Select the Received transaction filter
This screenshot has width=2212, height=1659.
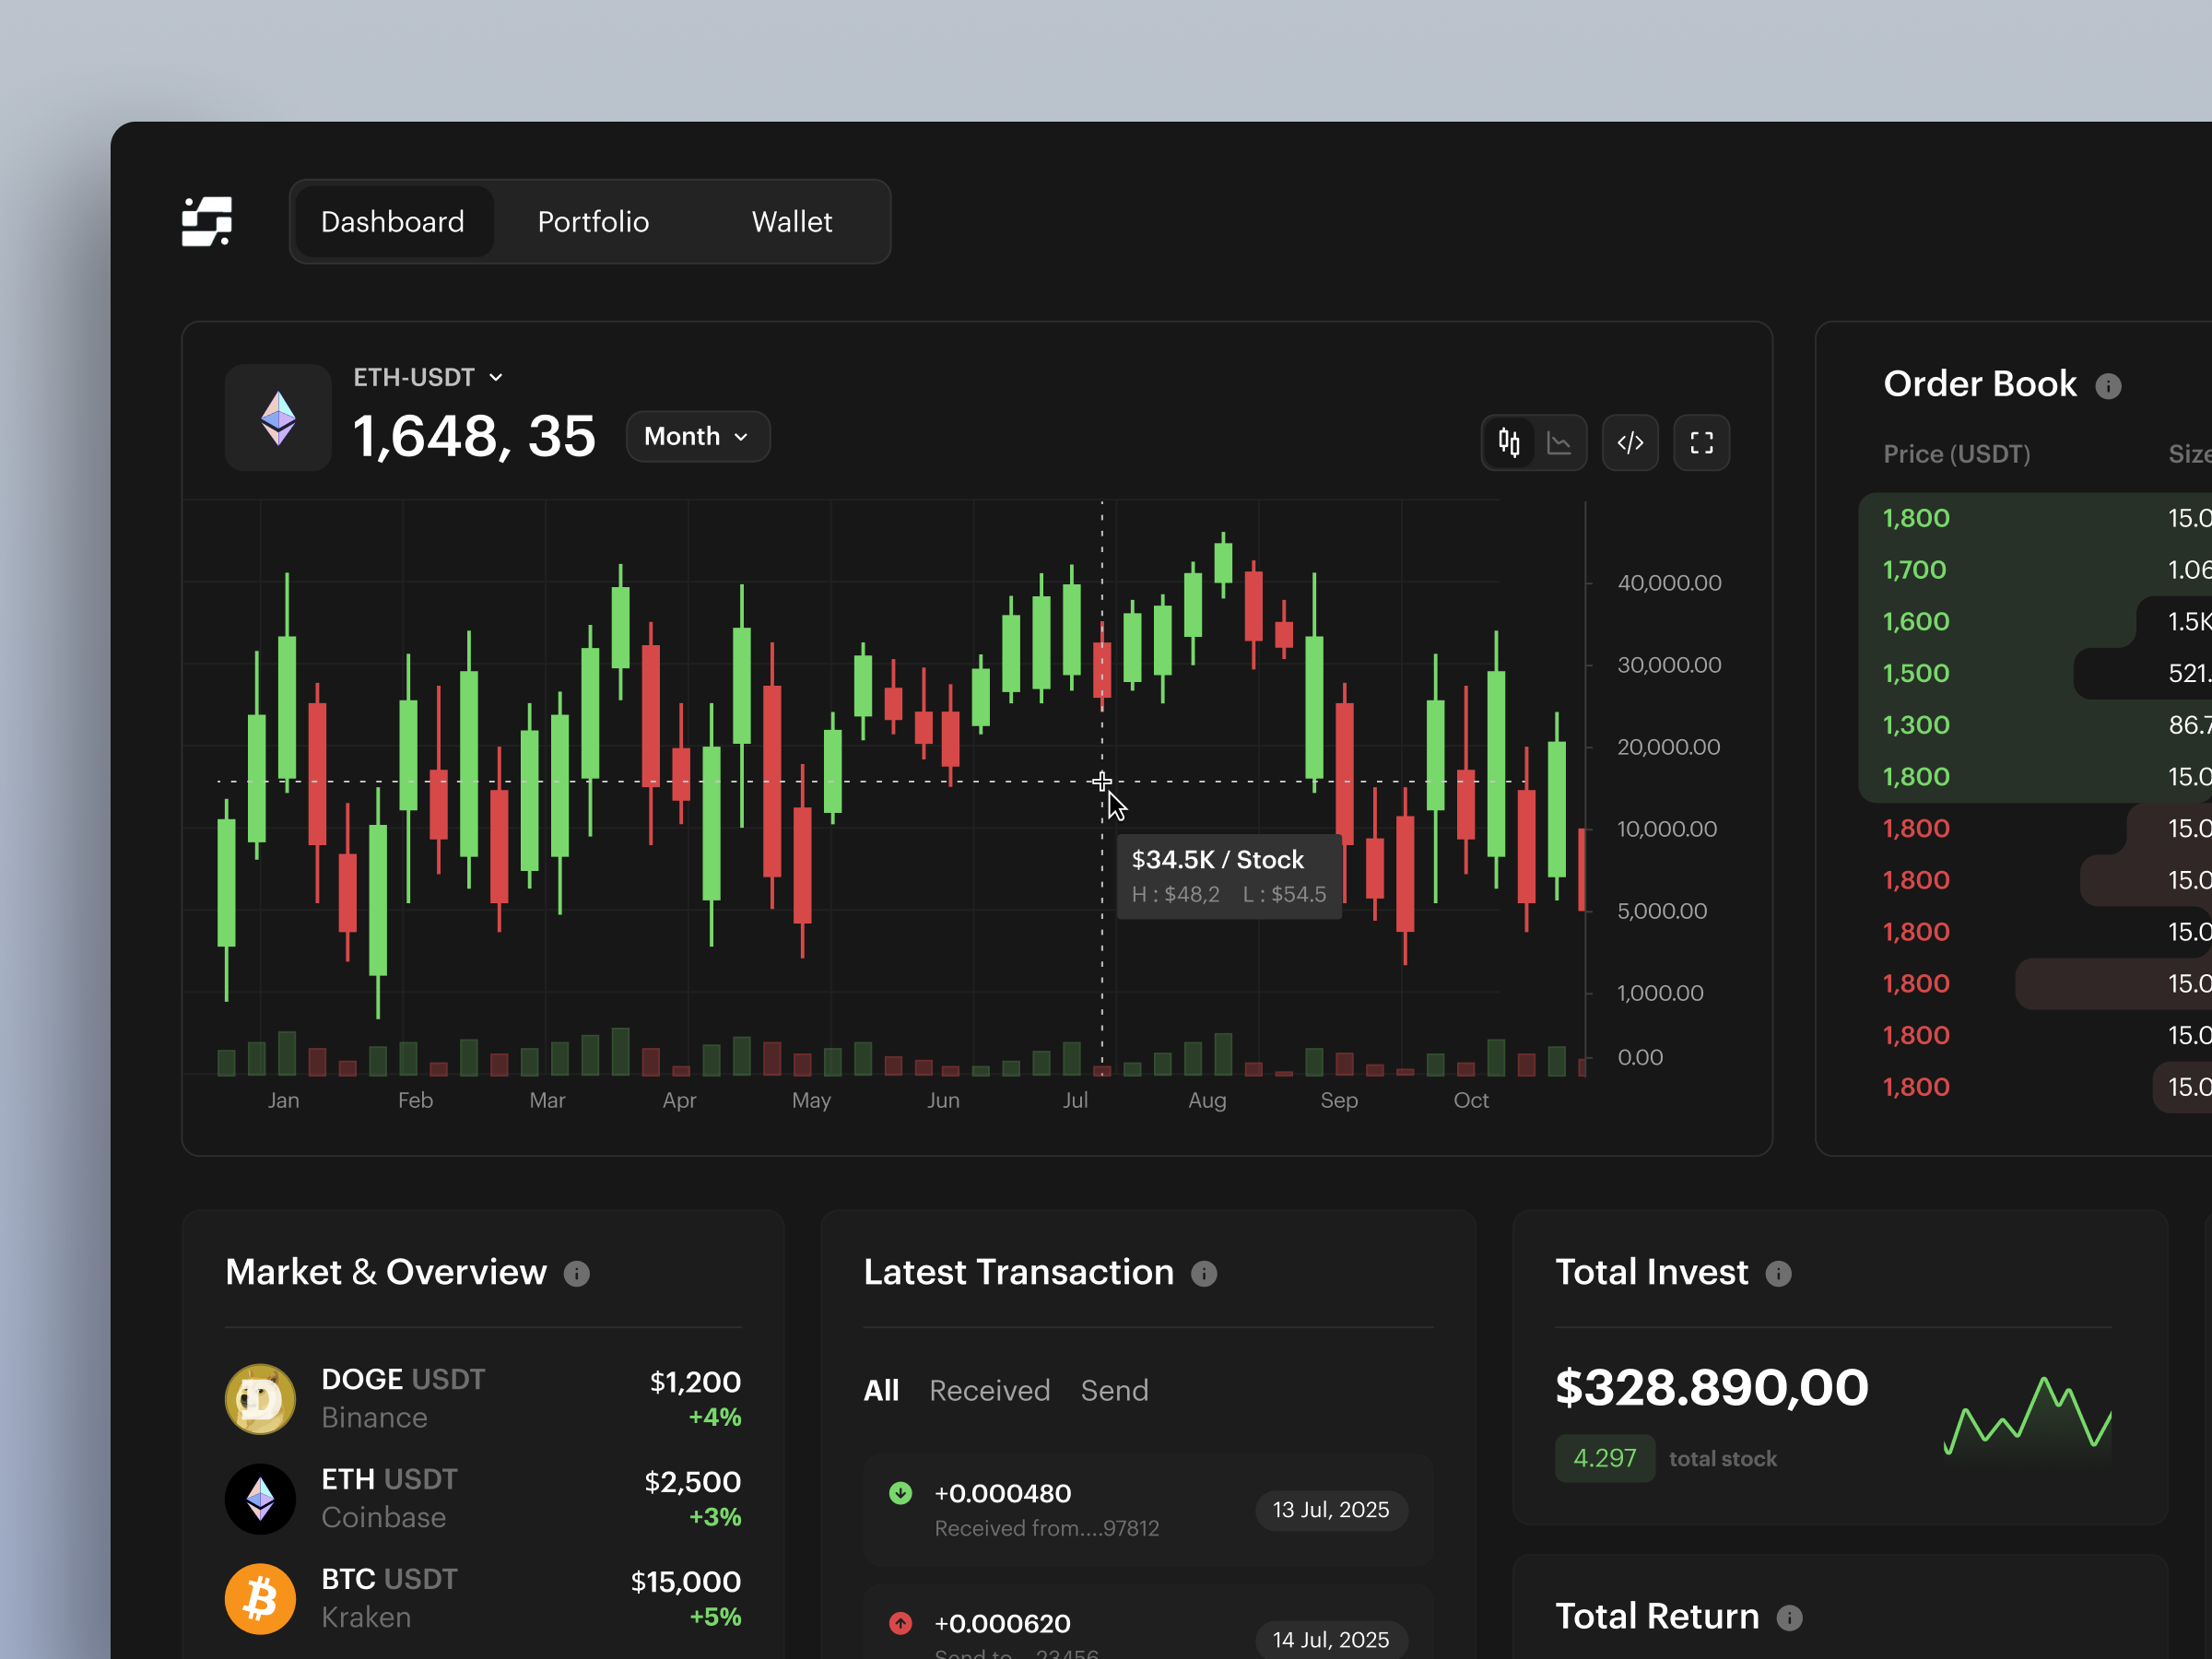(989, 1390)
